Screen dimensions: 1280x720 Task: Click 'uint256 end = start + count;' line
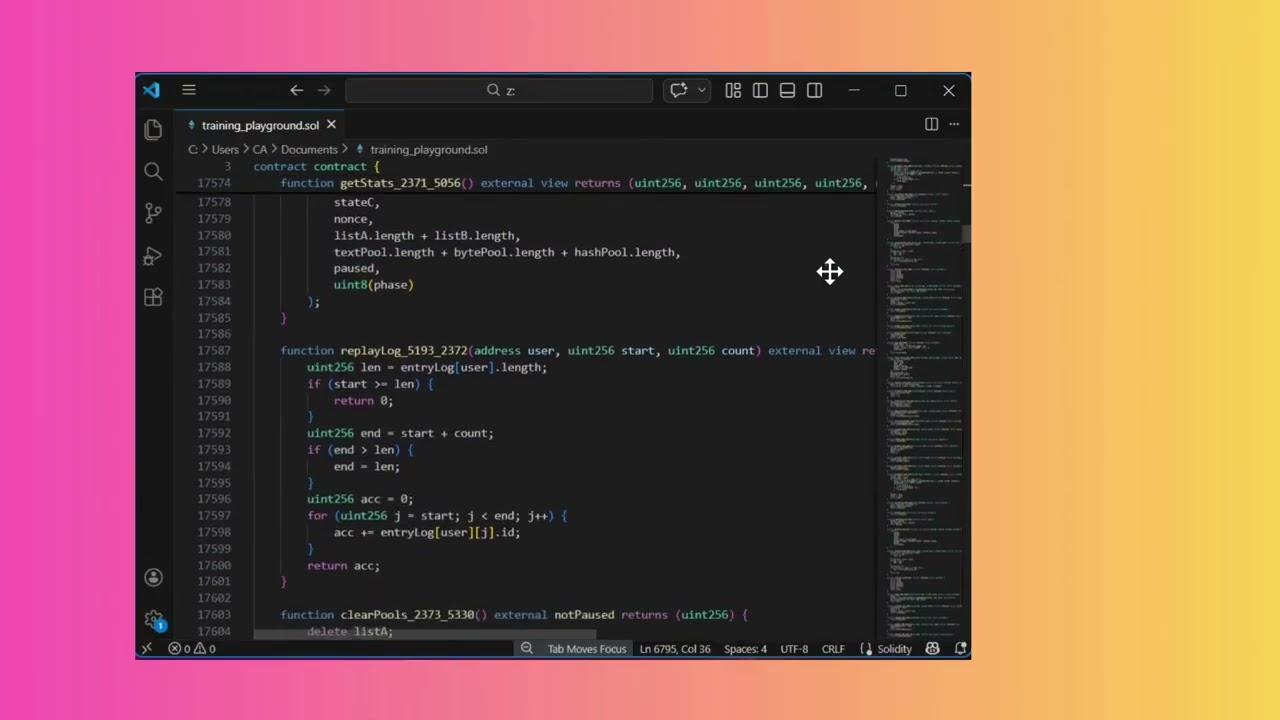(x=400, y=433)
